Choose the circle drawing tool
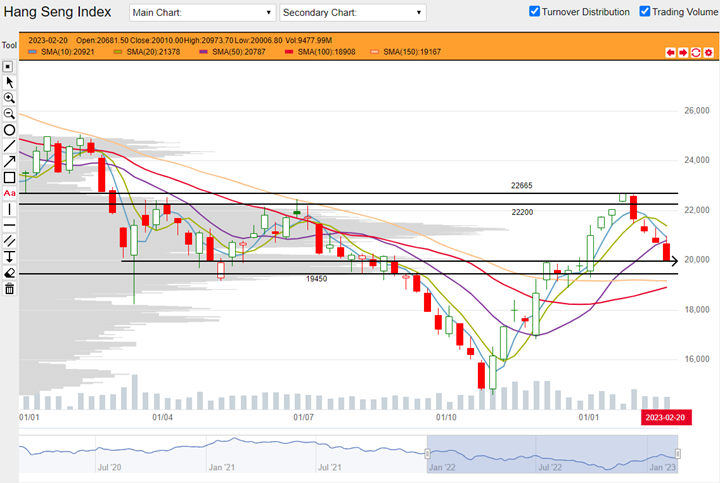Image resolution: width=720 pixels, height=483 pixels. coord(9,130)
